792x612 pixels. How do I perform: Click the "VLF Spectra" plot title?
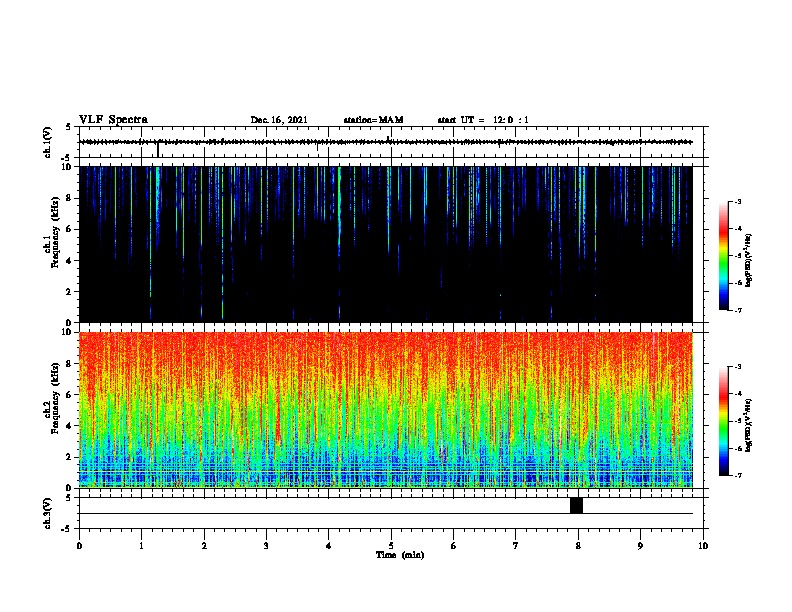[113, 120]
